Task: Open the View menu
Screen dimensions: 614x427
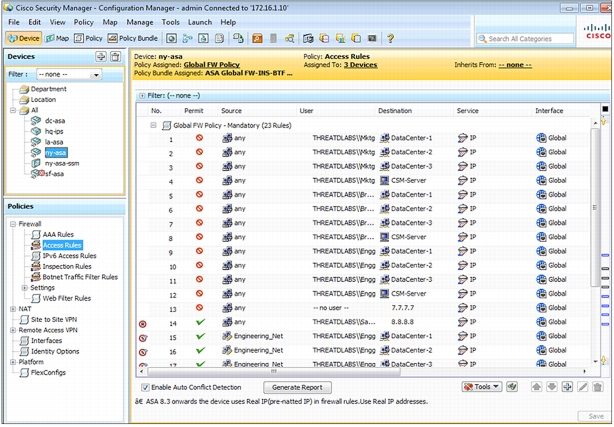Action: point(57,22)
